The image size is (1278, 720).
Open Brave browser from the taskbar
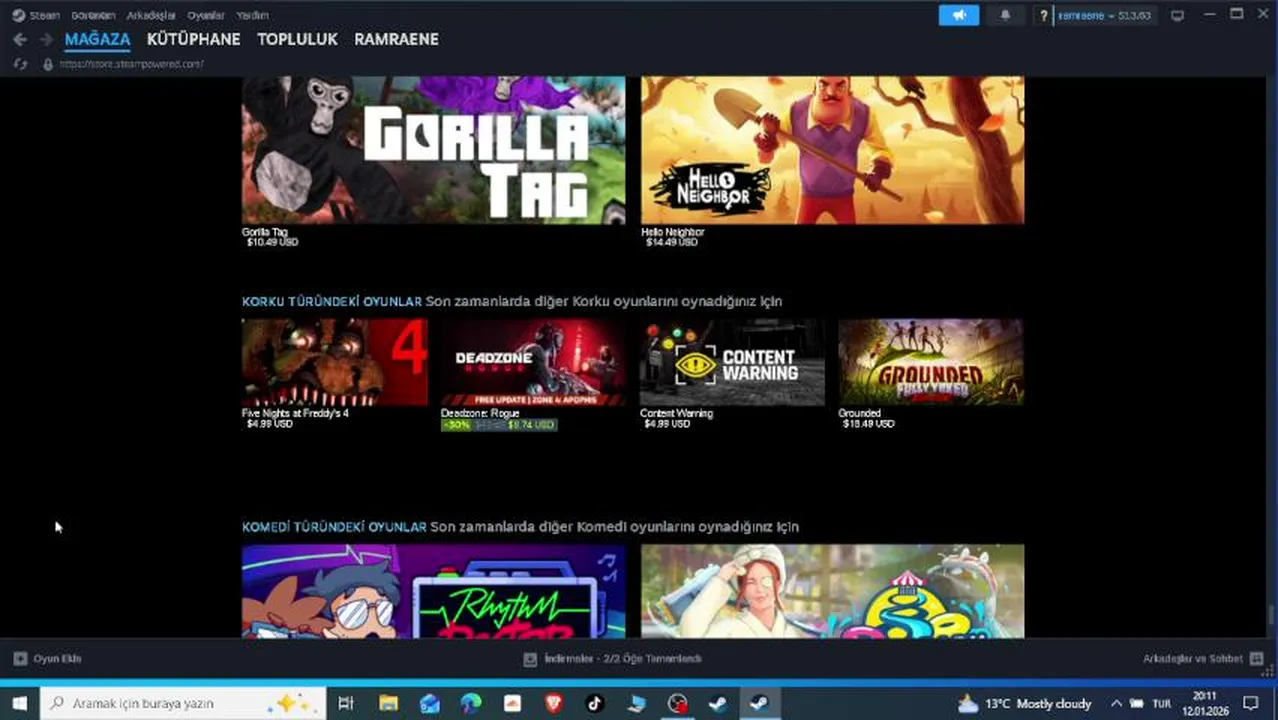pyautogui.click(x=554, y=703)
